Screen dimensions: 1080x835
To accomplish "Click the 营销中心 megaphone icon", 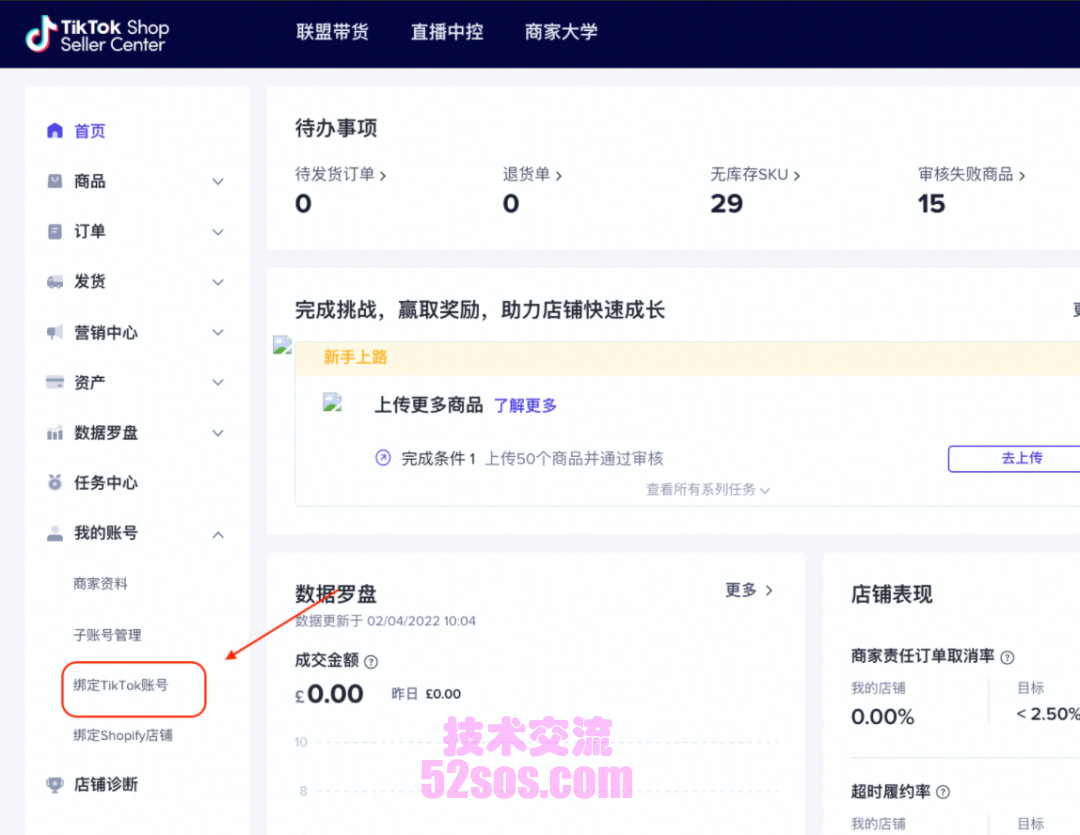I will pyautogui.click(x=55, y=332).
